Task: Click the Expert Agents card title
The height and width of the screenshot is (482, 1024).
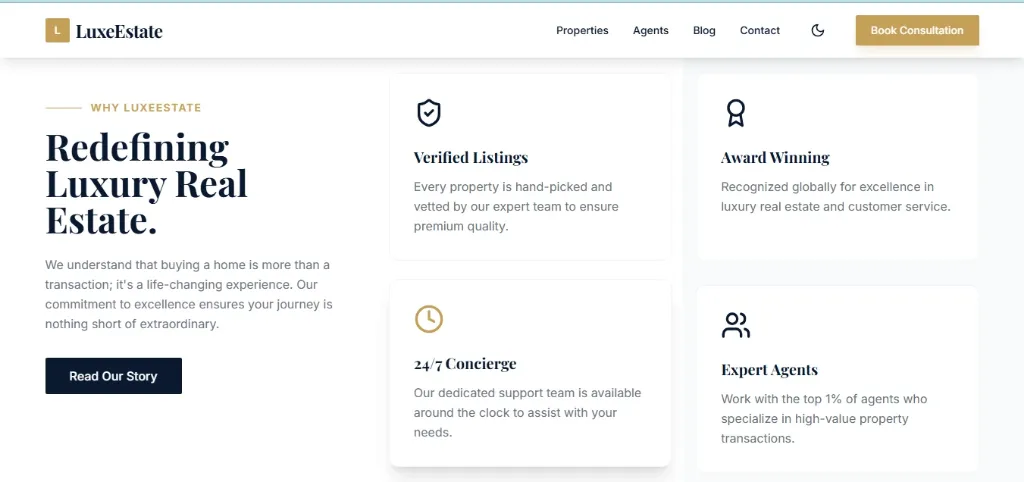Action: tap(769, 370)
